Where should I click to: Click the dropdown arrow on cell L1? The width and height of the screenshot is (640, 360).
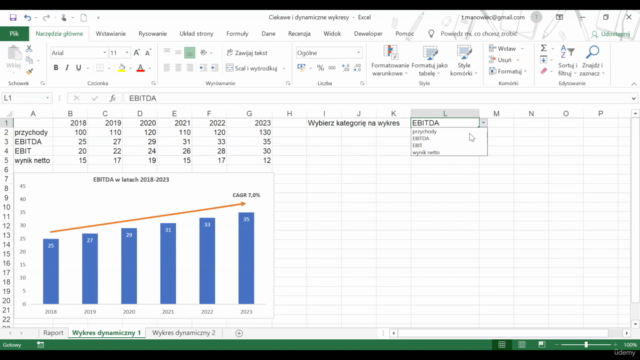pos(483,123)
